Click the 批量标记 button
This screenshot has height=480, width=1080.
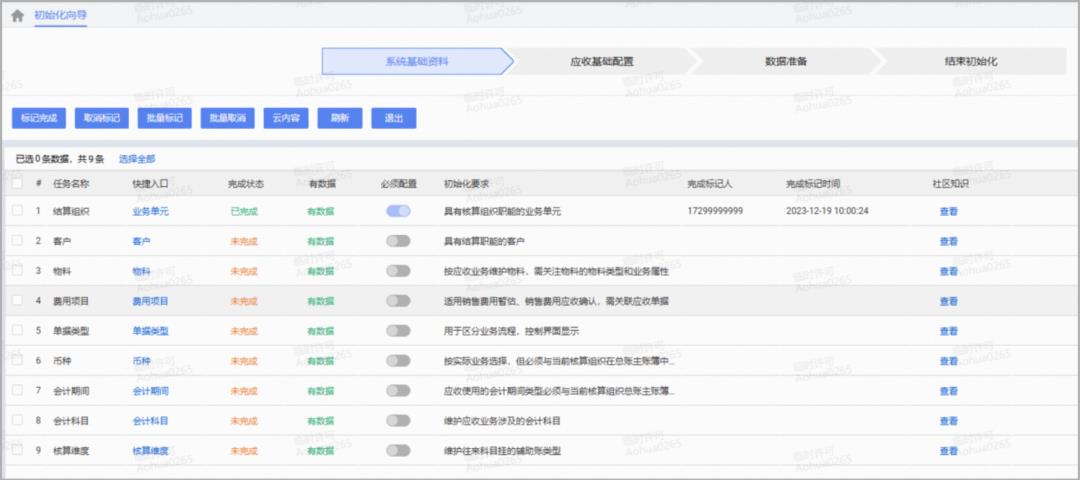coord(165,118)
